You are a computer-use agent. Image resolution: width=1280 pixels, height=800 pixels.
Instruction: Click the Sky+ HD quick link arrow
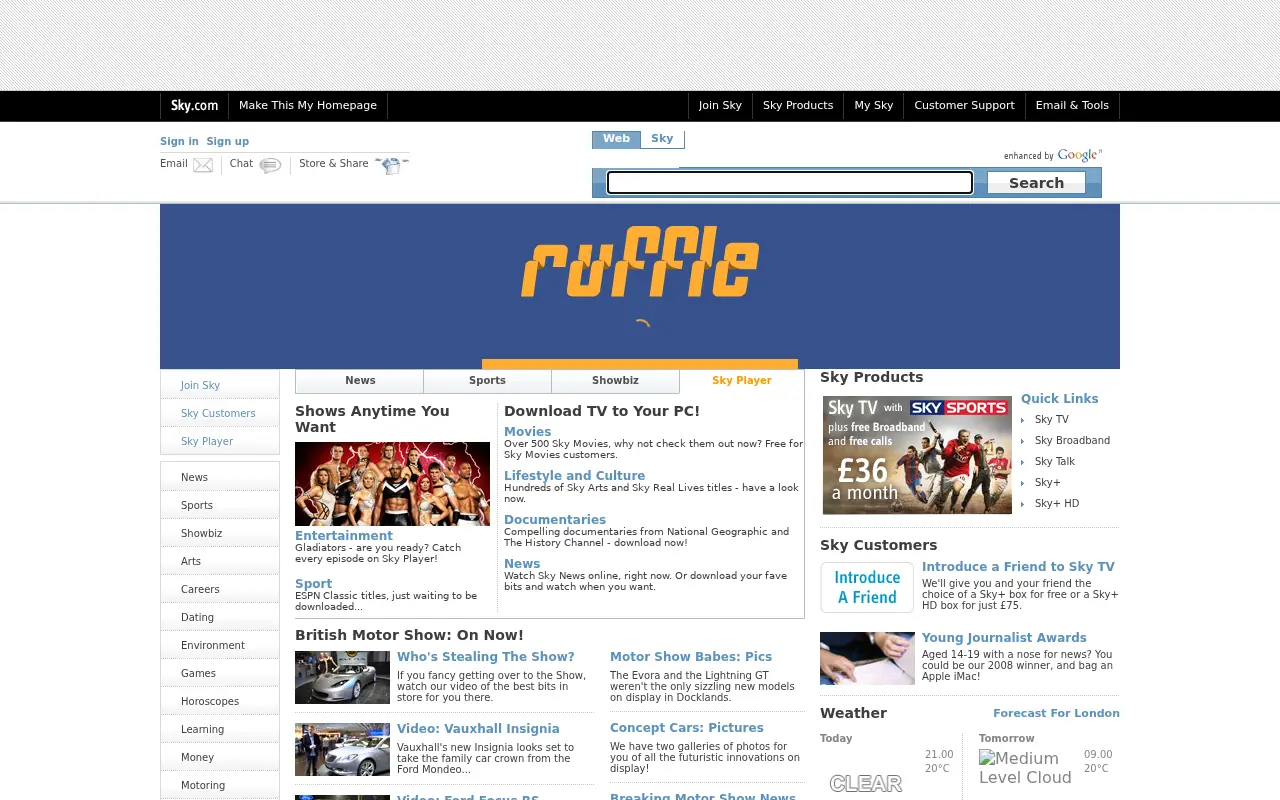(1022, 504)
